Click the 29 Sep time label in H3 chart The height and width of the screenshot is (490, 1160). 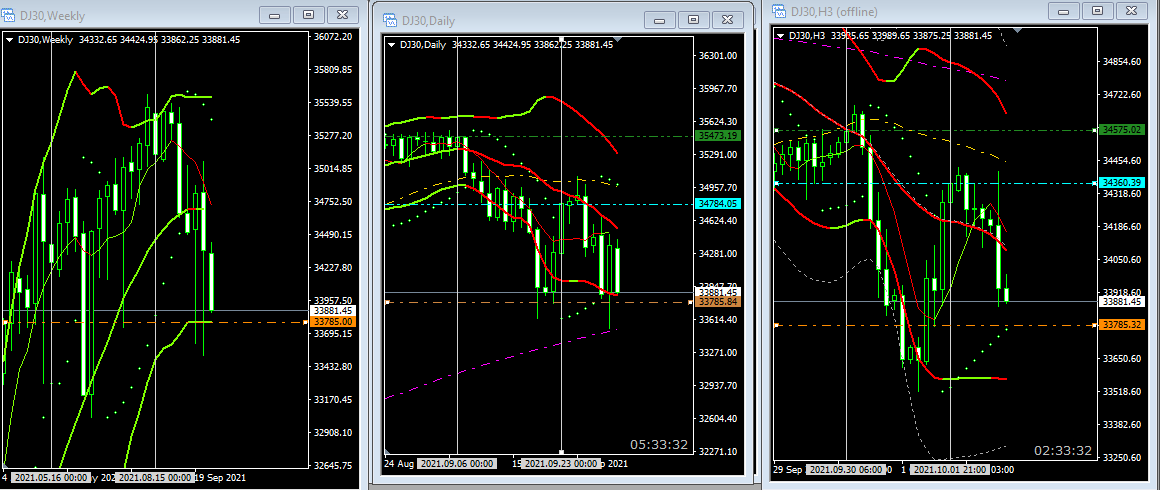[789, 469]
